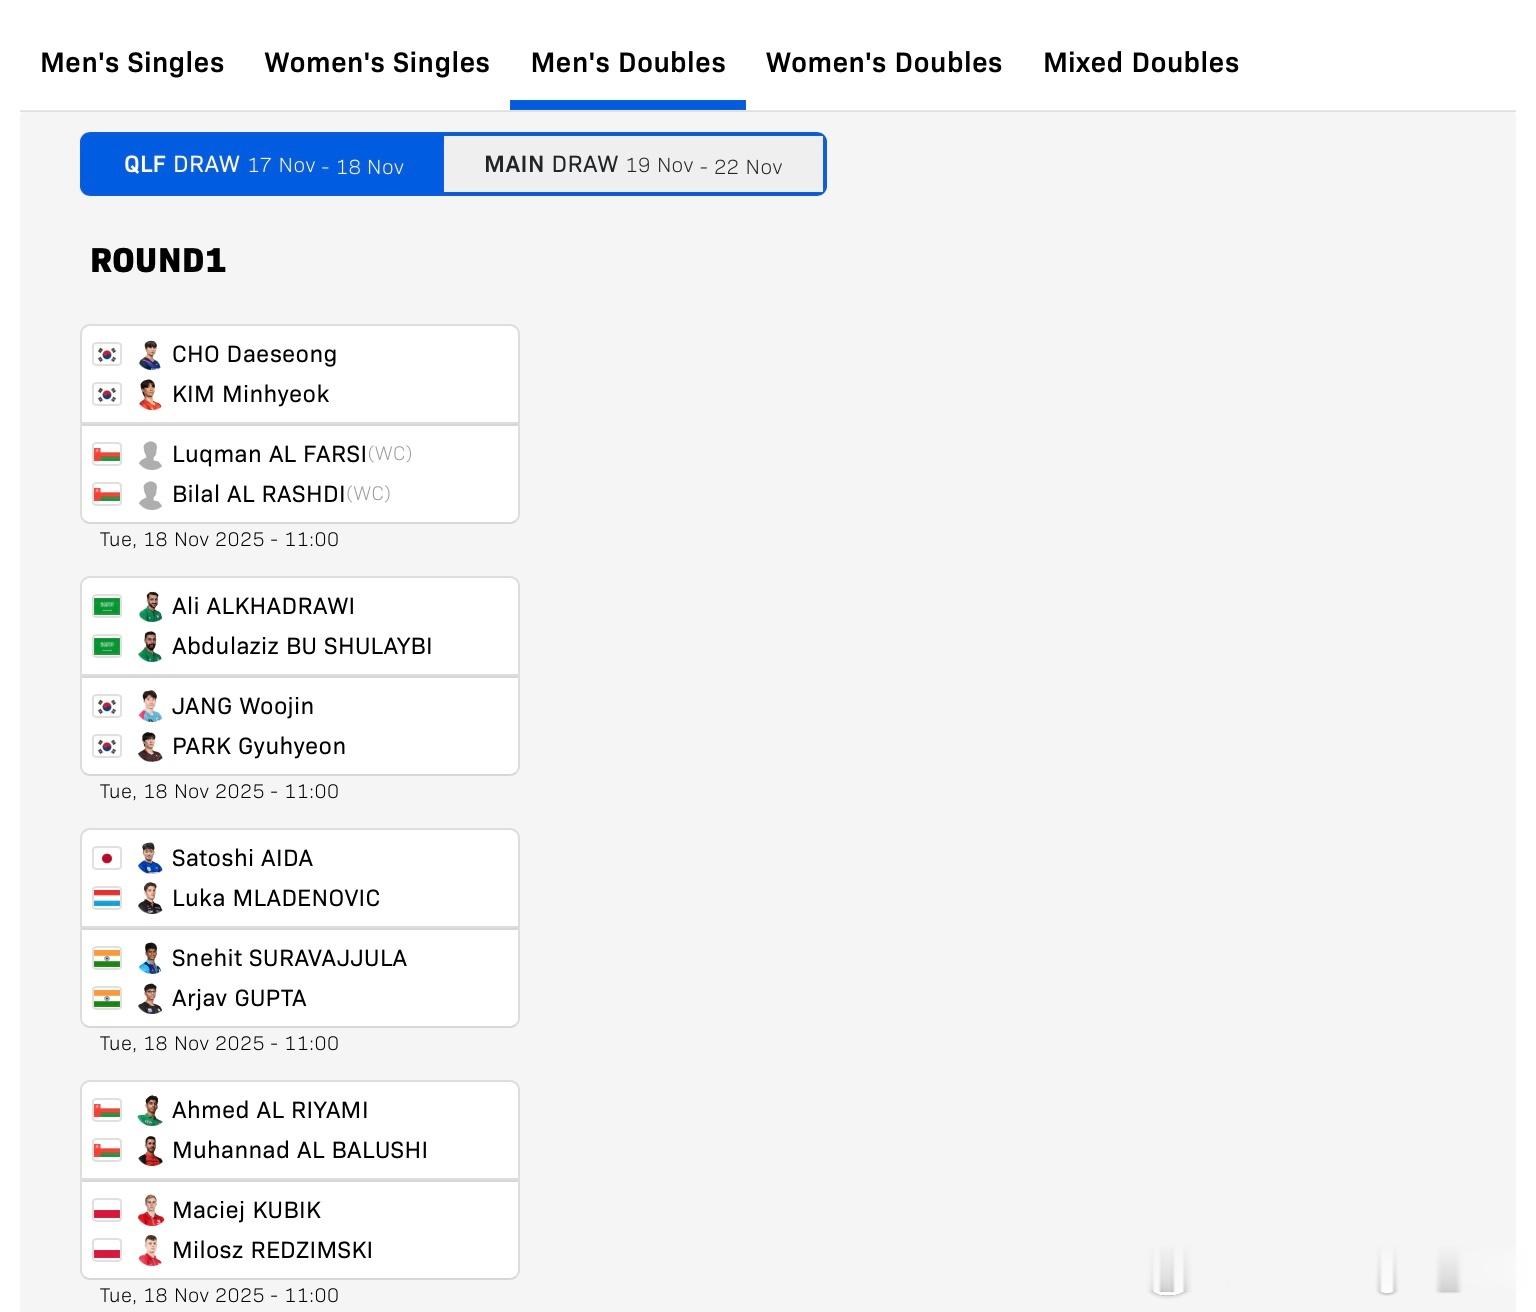1536x1312 pixels.
Task: Click match time under Arjav GUPTA pair
Action: (219, 1044)
